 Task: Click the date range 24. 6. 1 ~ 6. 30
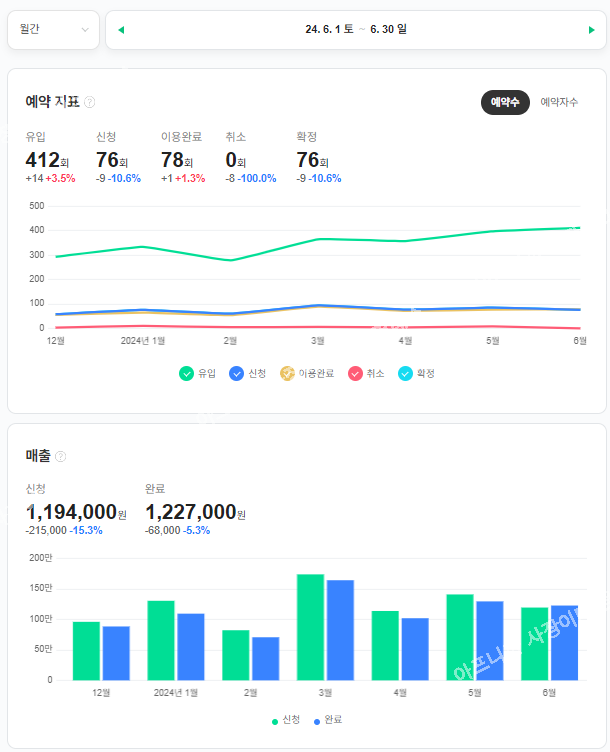[356, 30]
